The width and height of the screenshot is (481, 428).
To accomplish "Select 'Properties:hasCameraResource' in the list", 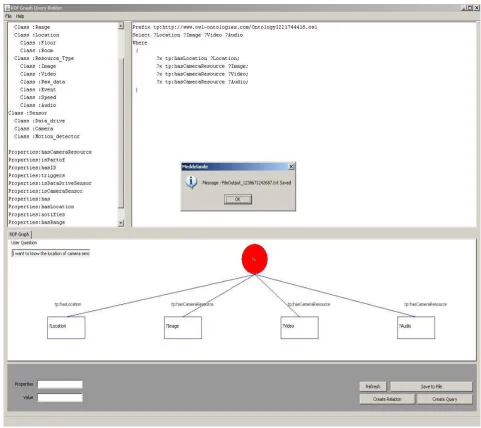I will point(50,152).
